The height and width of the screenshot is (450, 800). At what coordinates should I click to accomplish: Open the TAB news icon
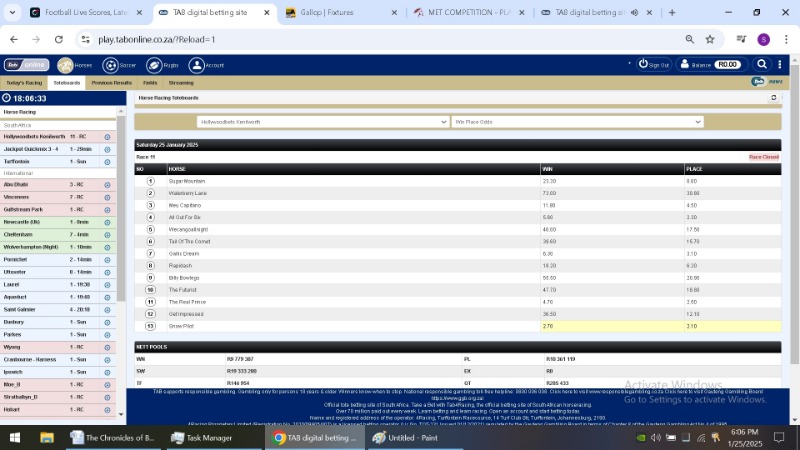(759, 82)
